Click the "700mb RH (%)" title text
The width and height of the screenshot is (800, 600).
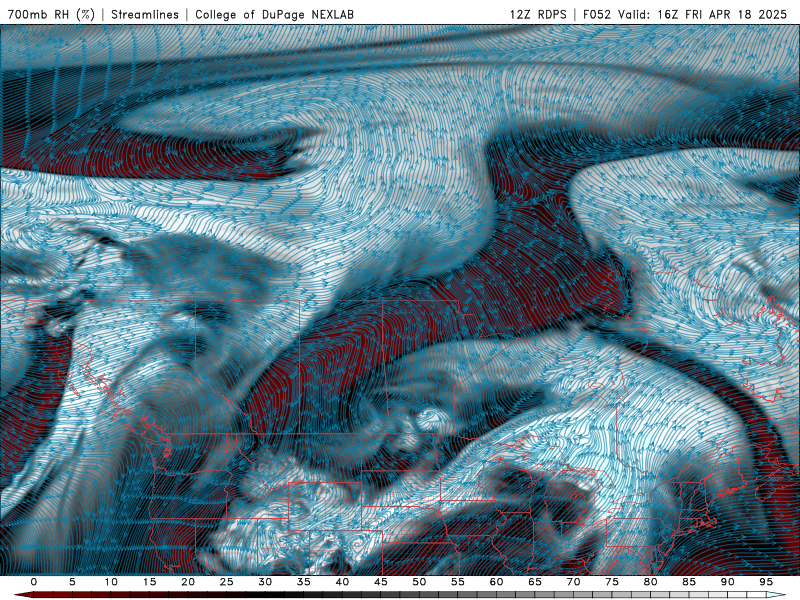(51, 14)
